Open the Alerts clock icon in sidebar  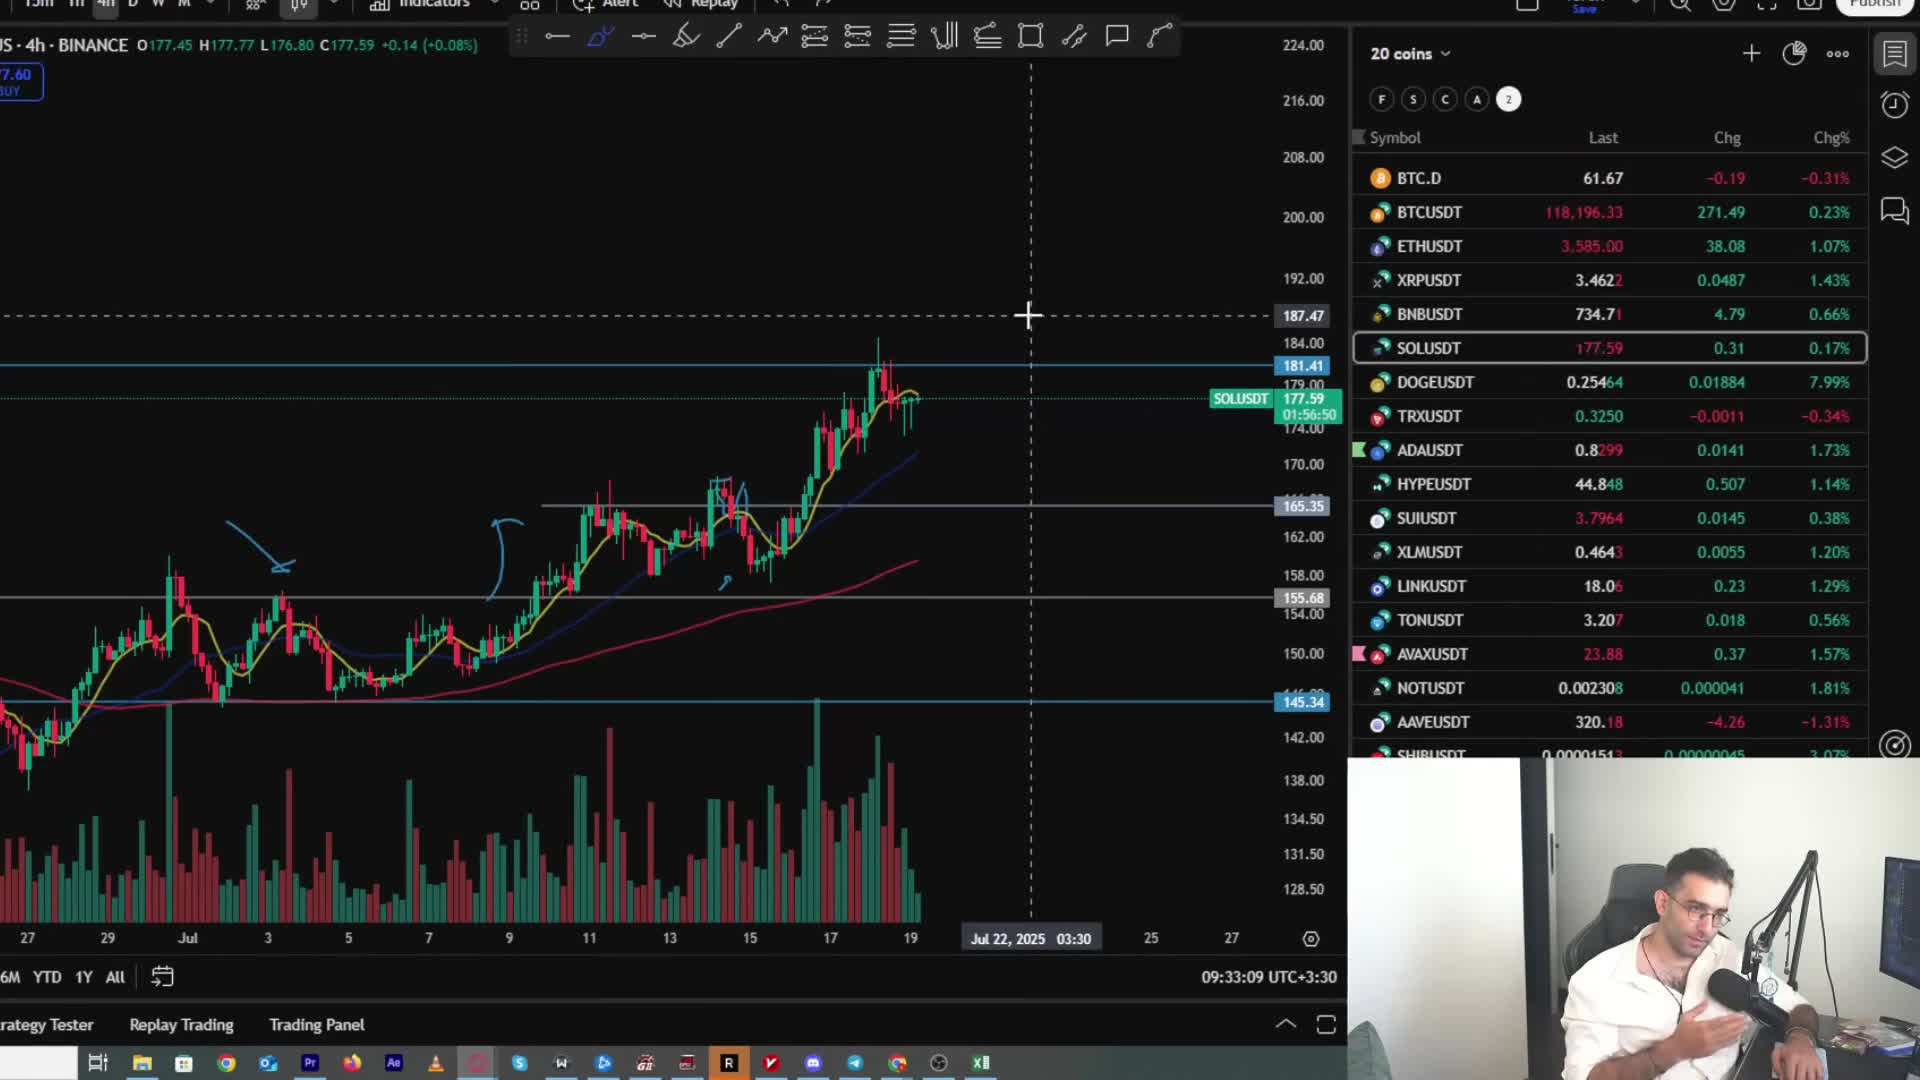tap(1895, 105)
